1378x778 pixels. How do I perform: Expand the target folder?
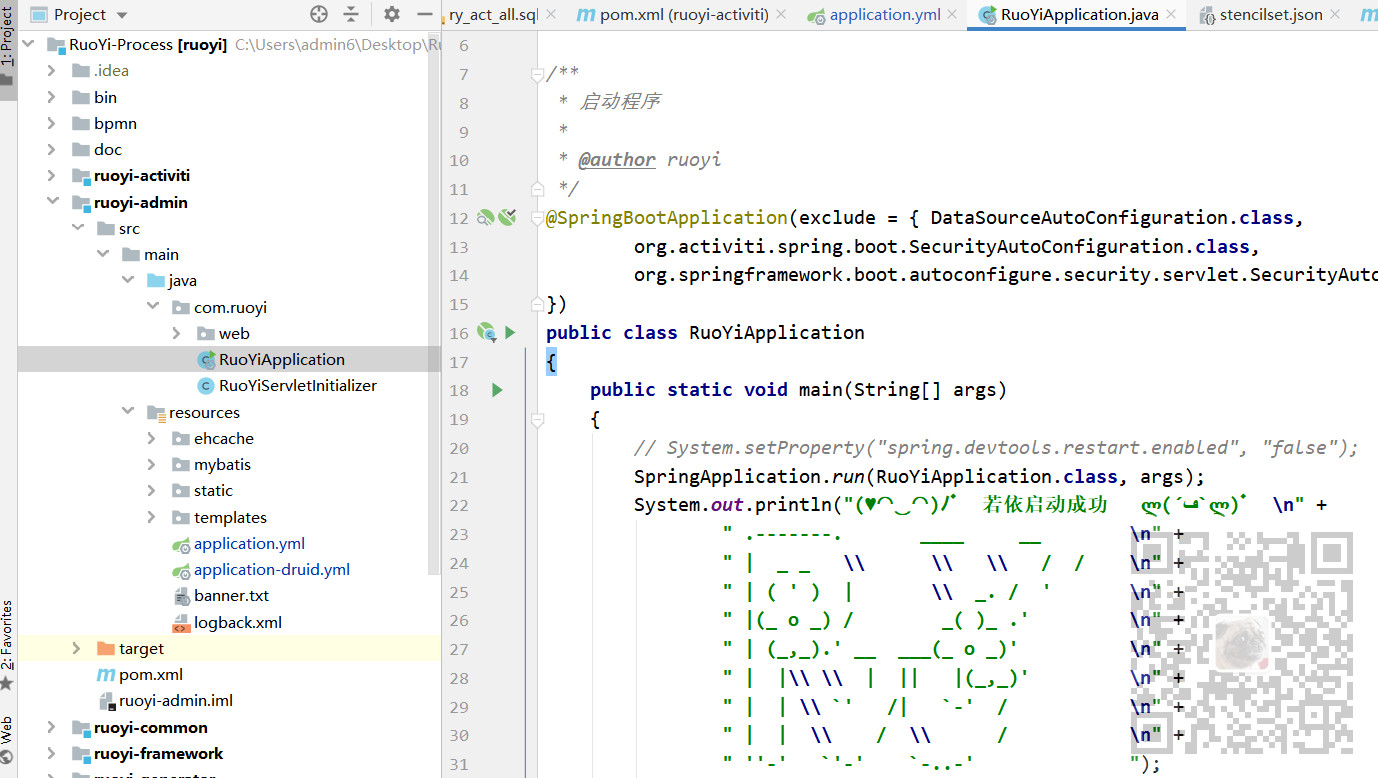(76, 648)
